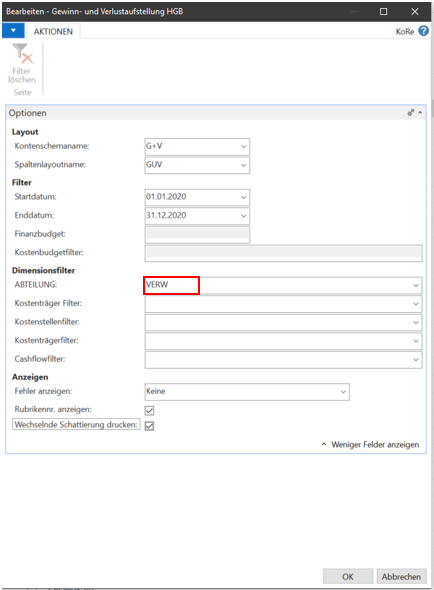Click Weniger Felder anzeigen link
434x590 pixels.
(x=375, y=445)
